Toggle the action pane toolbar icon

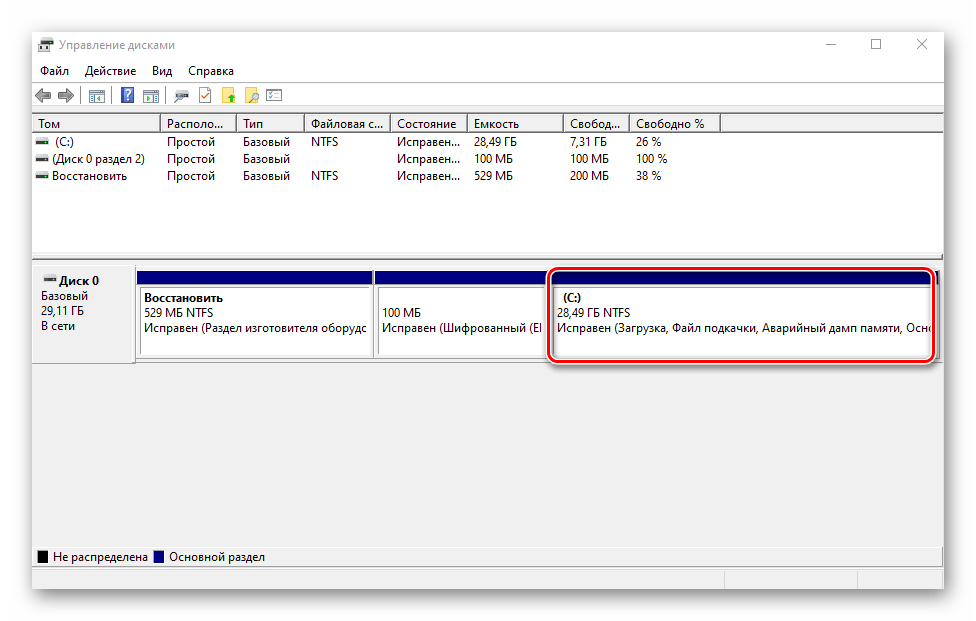click(x=151, y=96)
